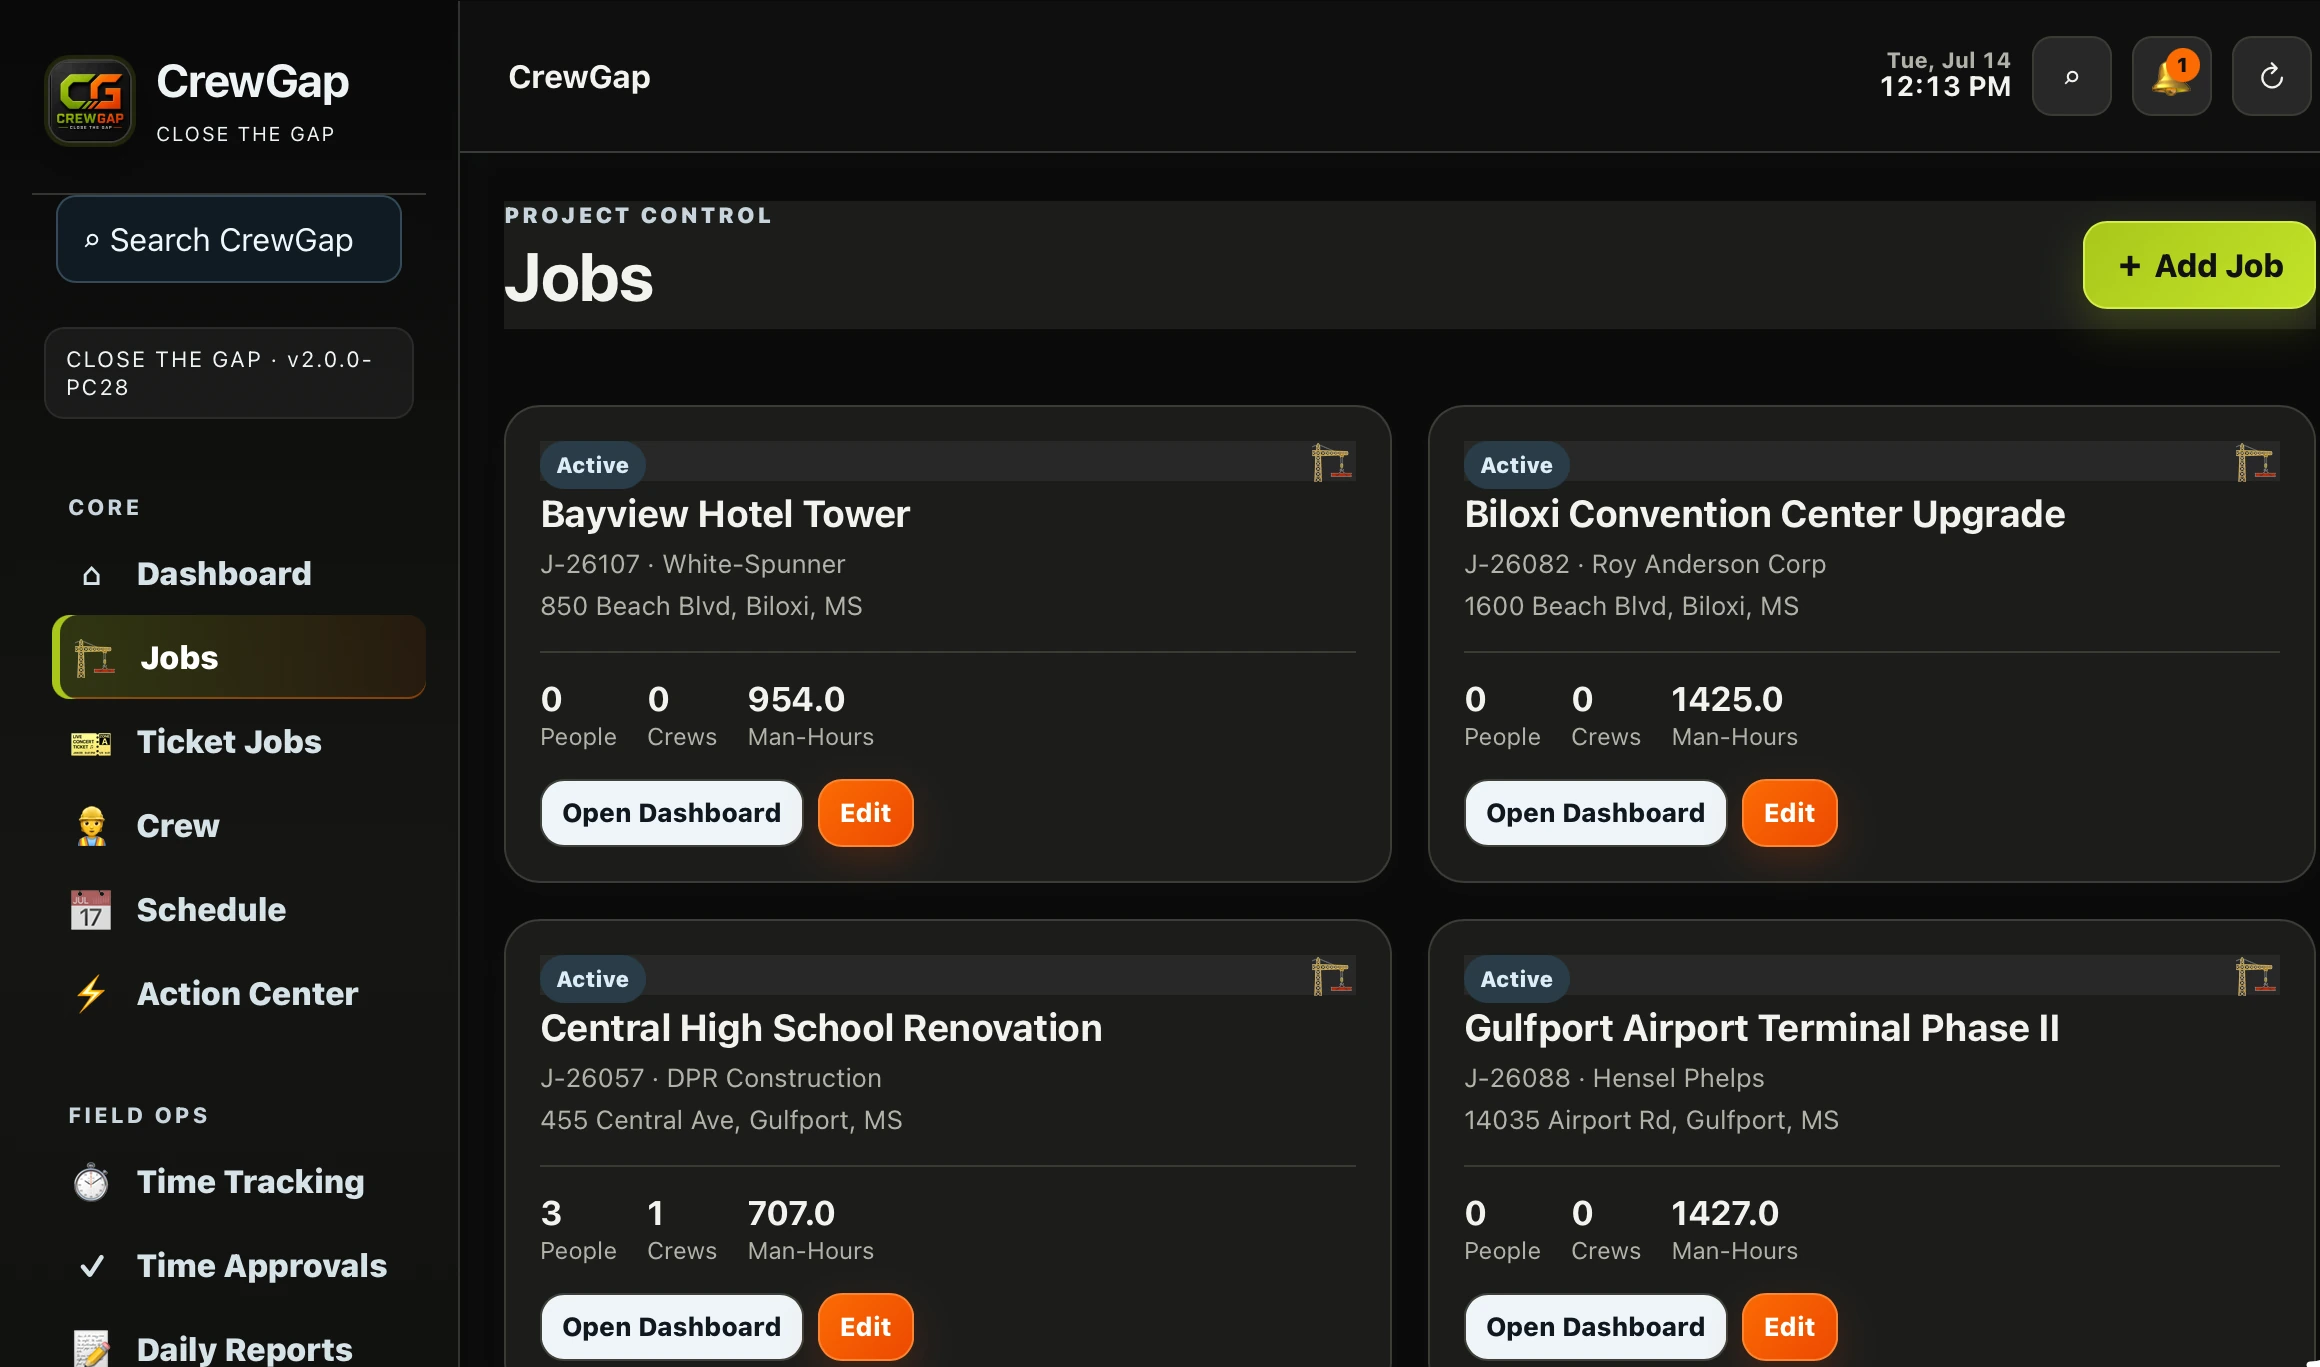Click the Dashboard home icon in the sidebar
Viewport: 2320px width, 1367px height.
tap(91, 575)
